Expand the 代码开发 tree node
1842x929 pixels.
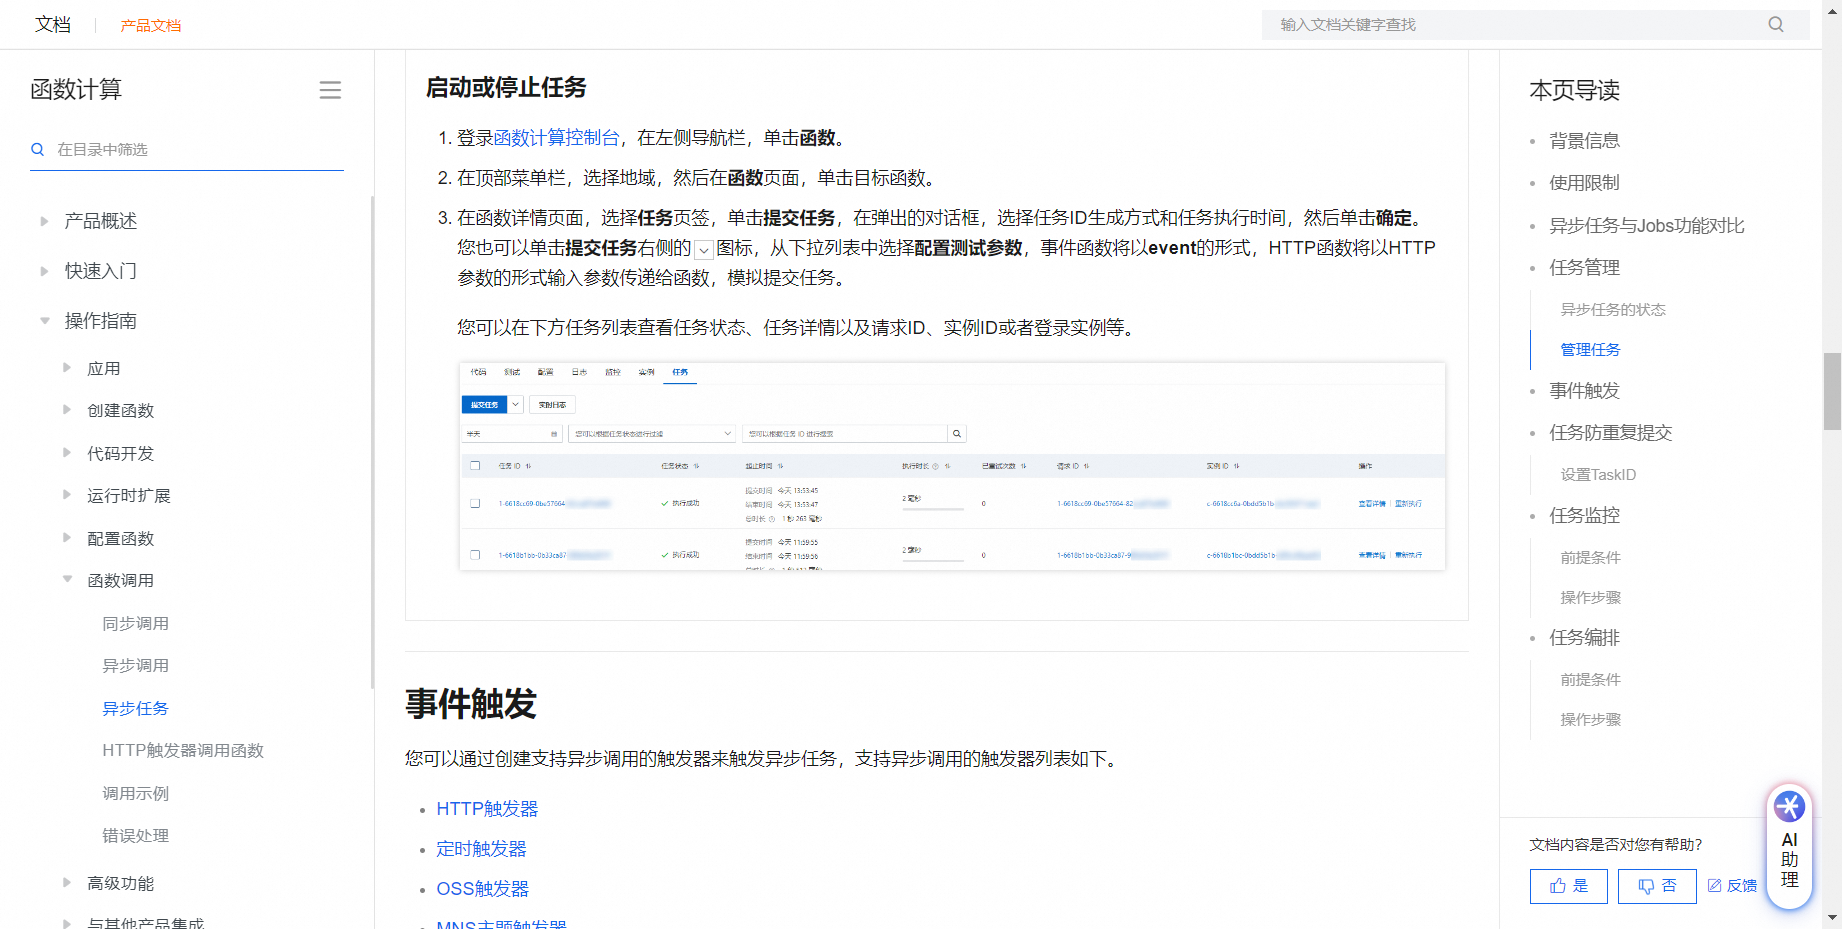point(67,453)
